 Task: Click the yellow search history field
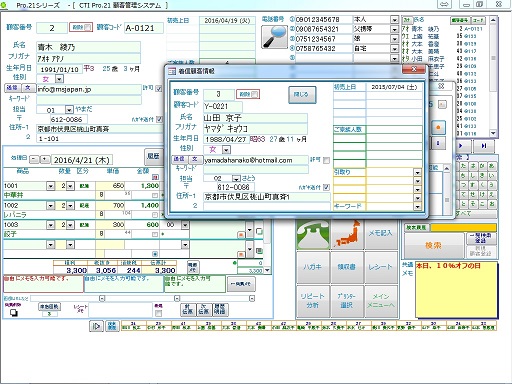pyautogui.click(x=463, y=228)
